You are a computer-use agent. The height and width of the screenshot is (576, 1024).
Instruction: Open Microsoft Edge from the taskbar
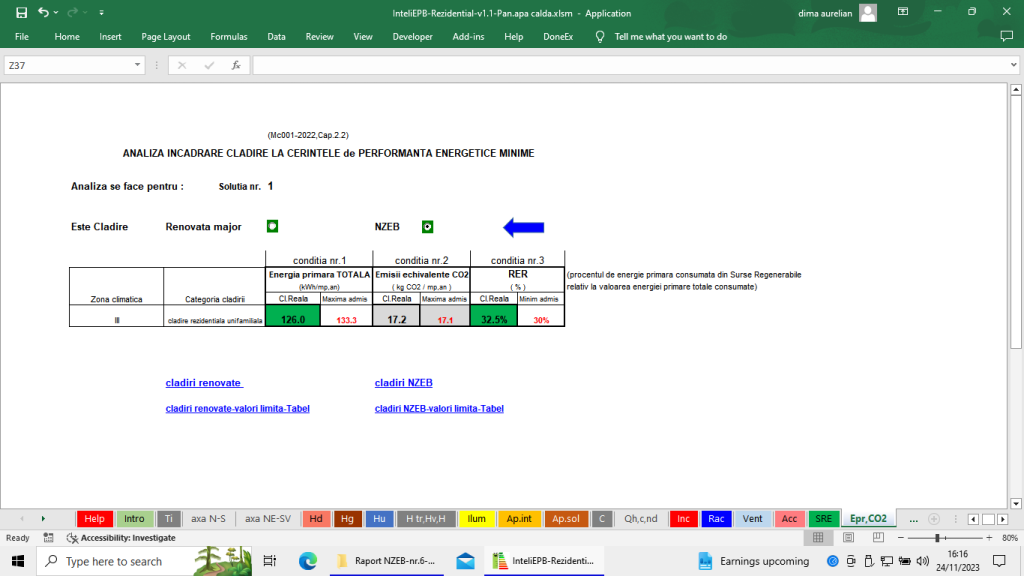[309, 561]
